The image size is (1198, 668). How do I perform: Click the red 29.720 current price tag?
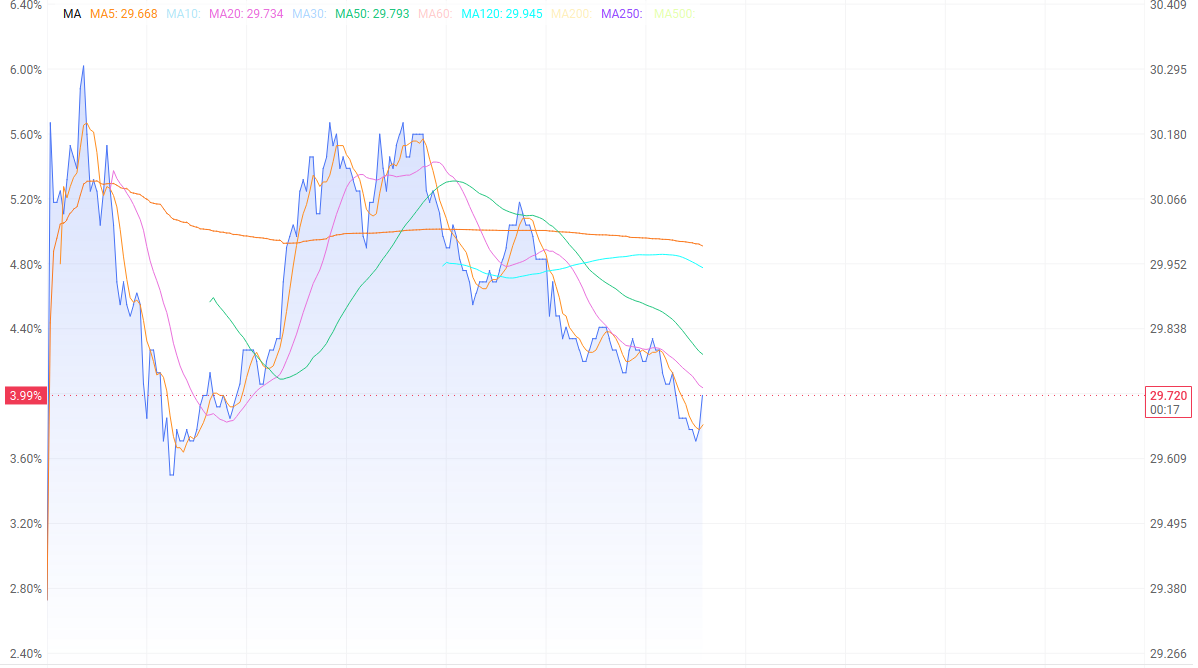[x=1168, y=395]
